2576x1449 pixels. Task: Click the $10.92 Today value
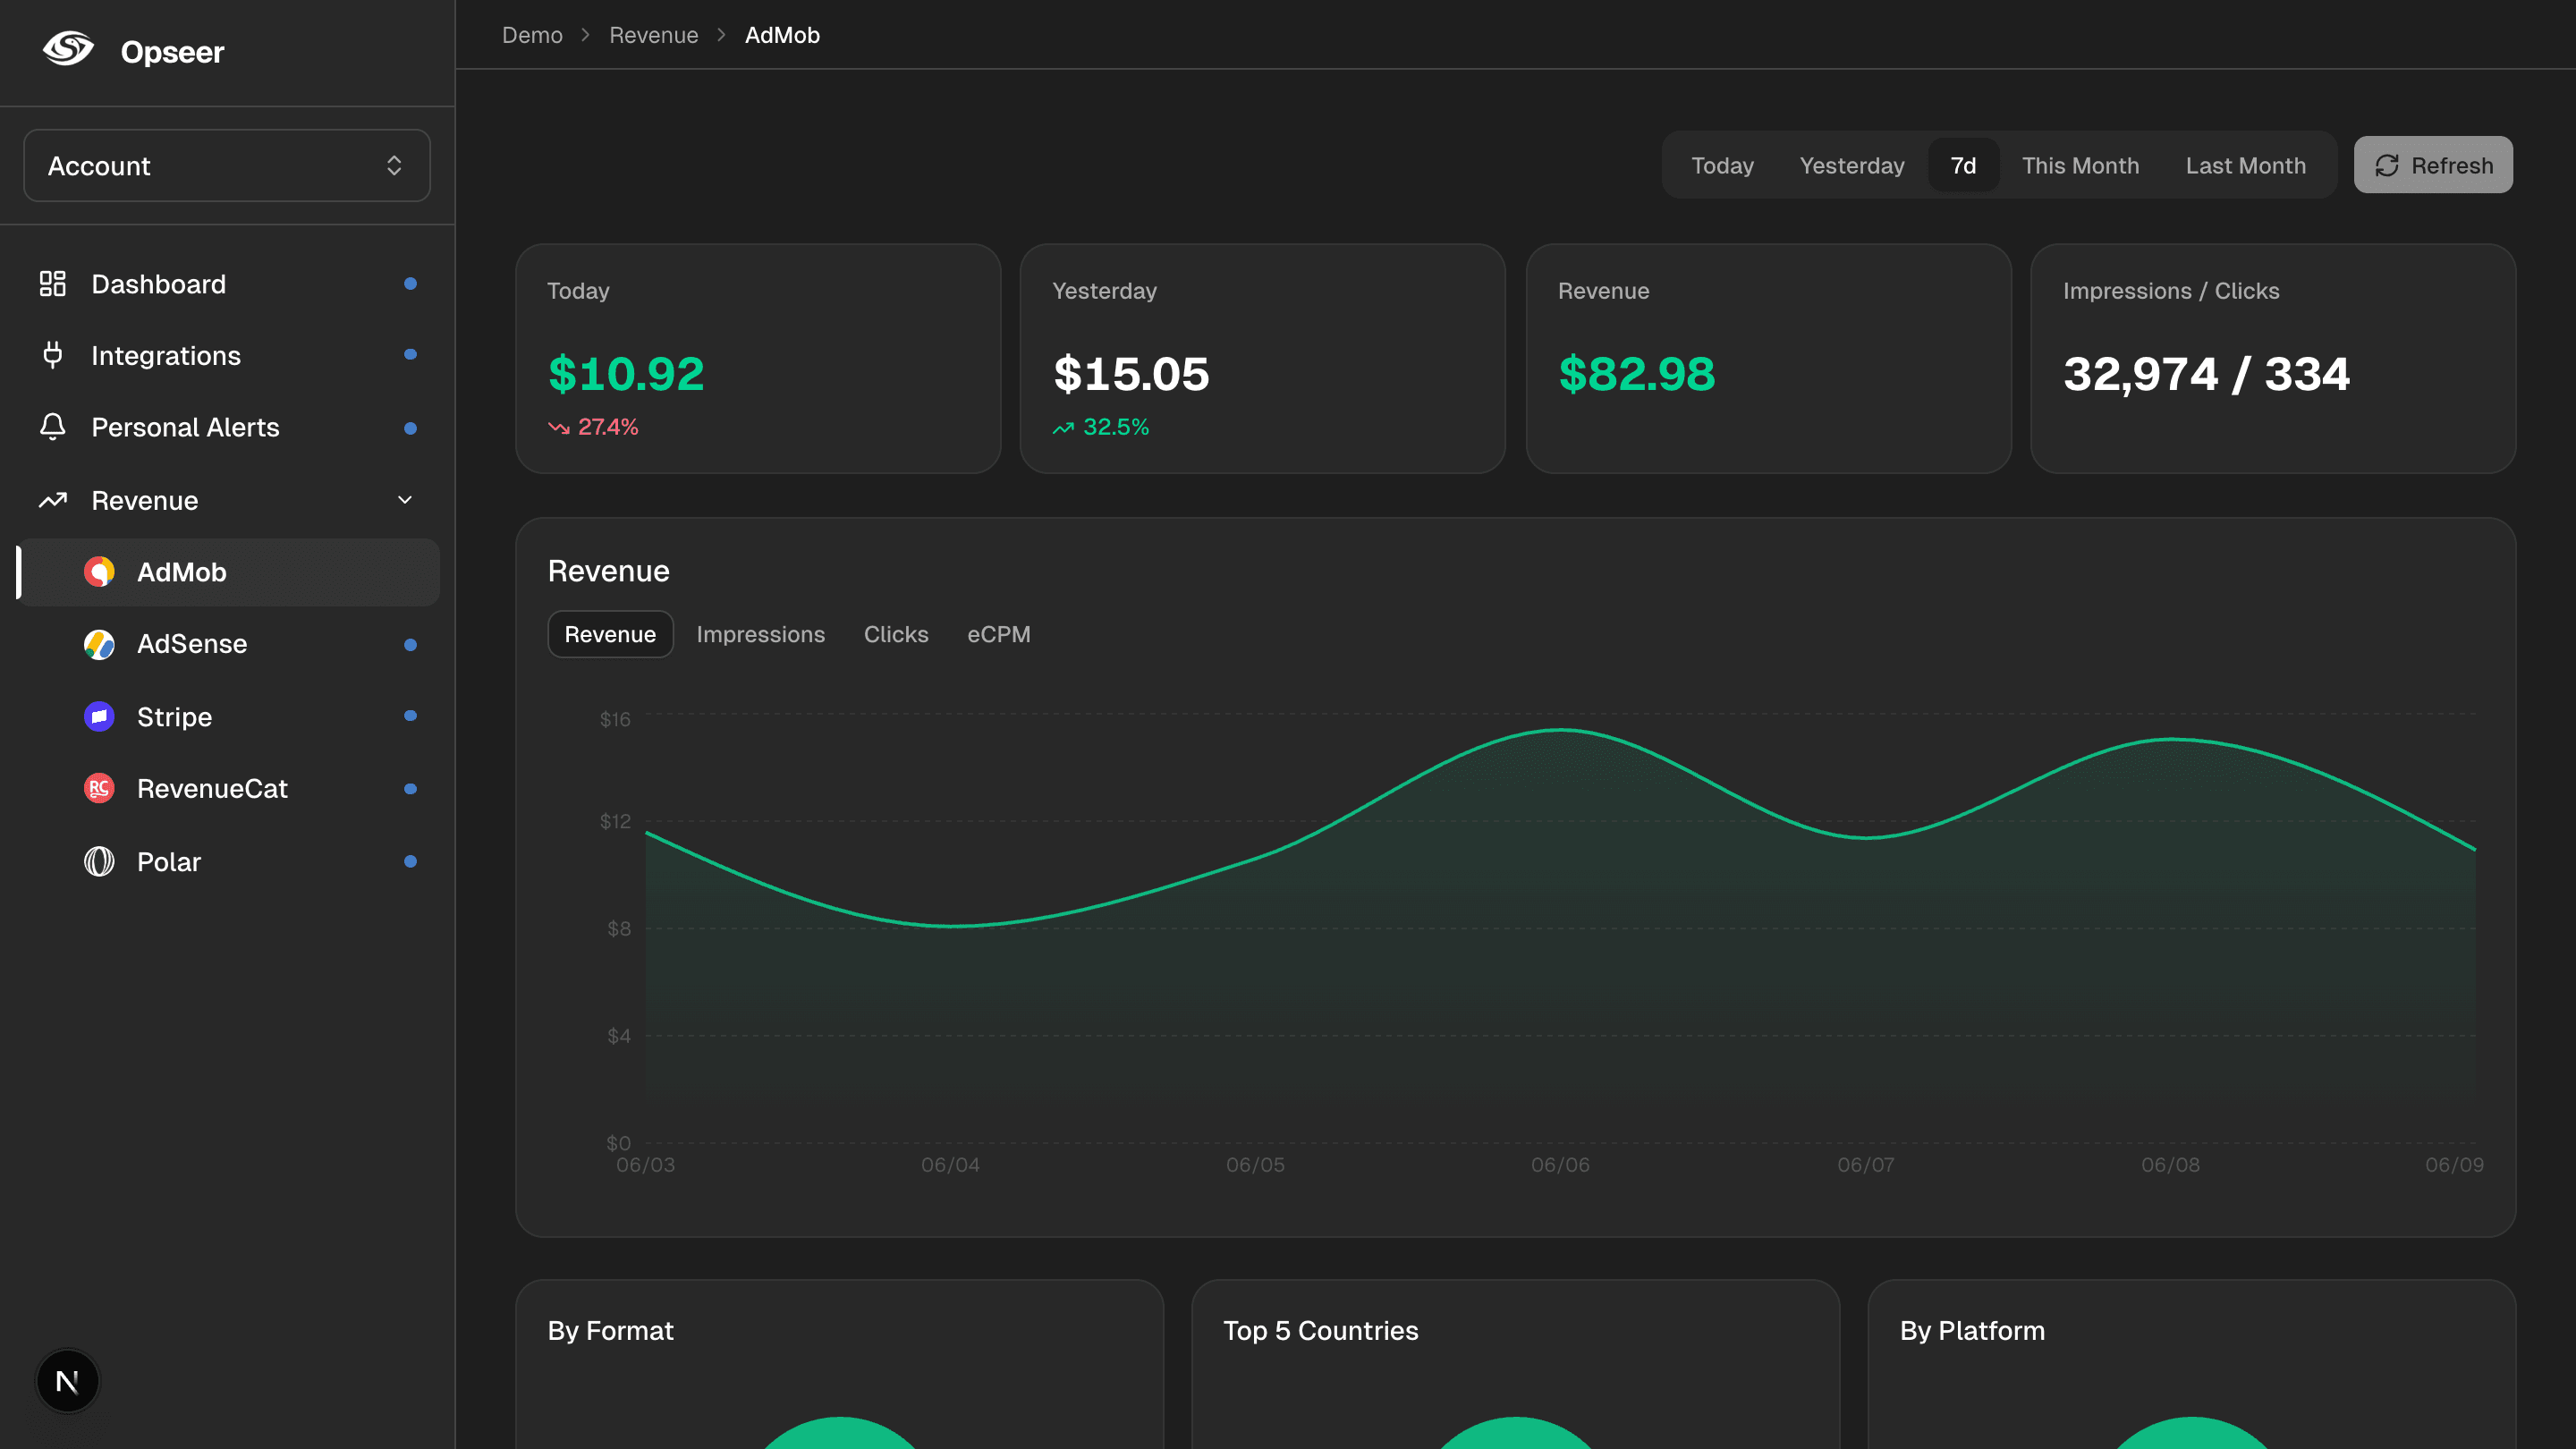point(626,374)
